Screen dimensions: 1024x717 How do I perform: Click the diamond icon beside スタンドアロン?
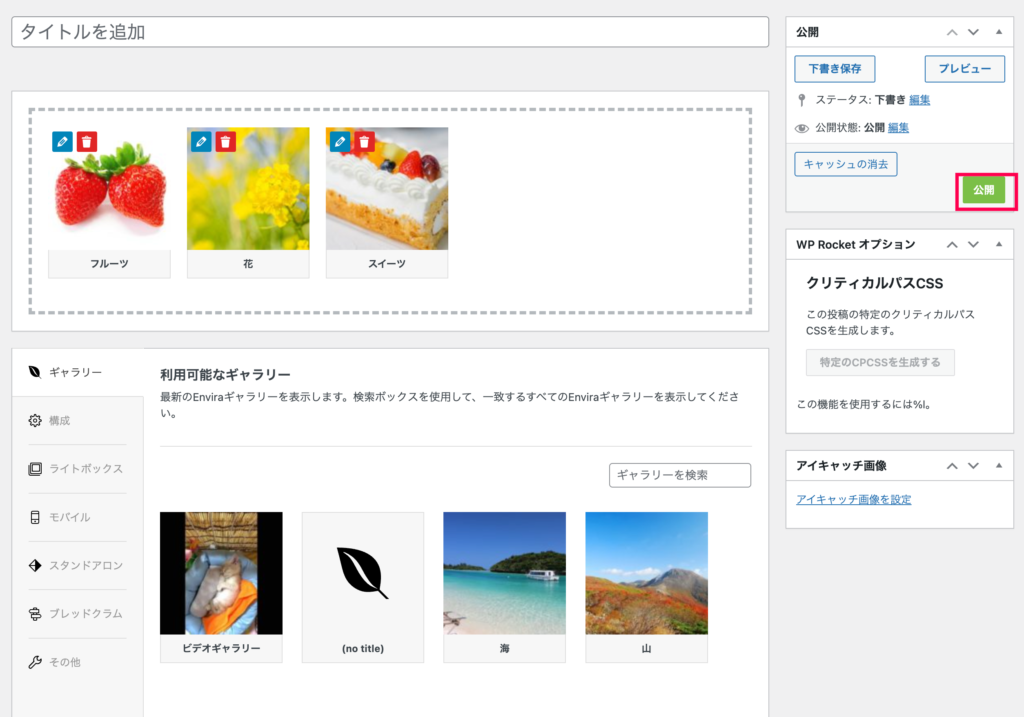click(35, 566)
